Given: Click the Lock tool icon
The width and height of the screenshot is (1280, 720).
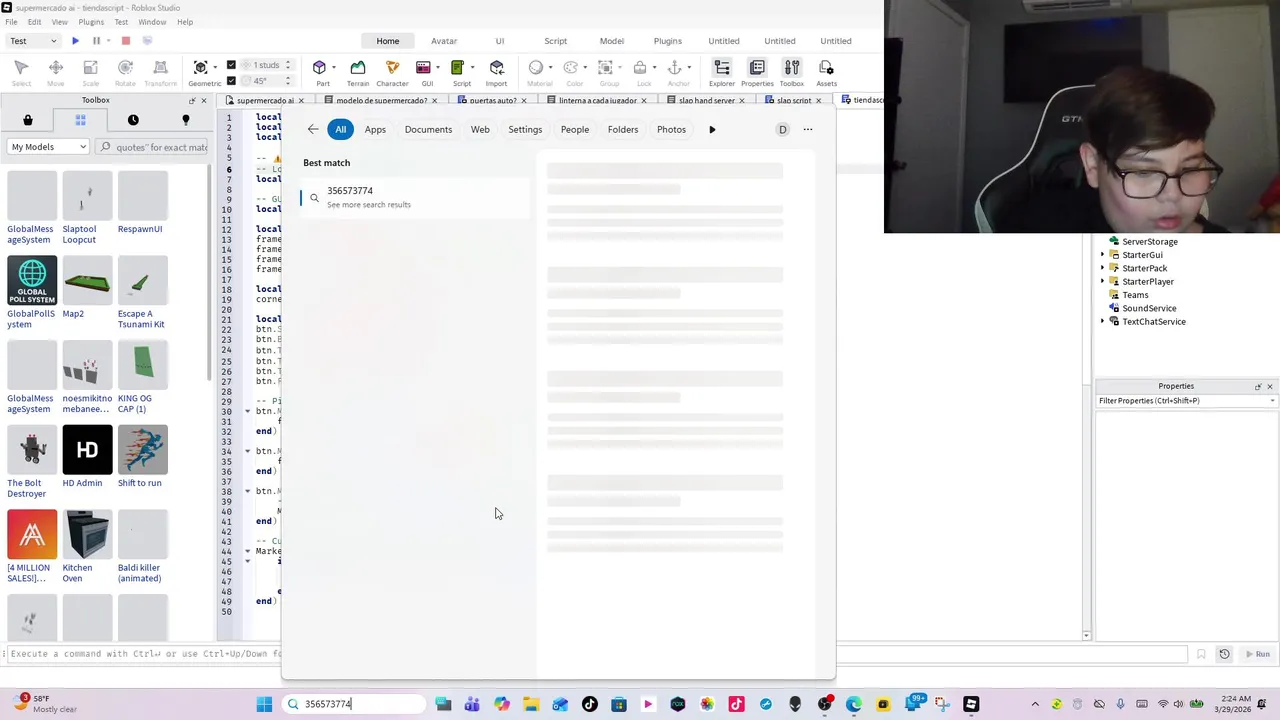Looking at the screenshot, I should [641, 67].
